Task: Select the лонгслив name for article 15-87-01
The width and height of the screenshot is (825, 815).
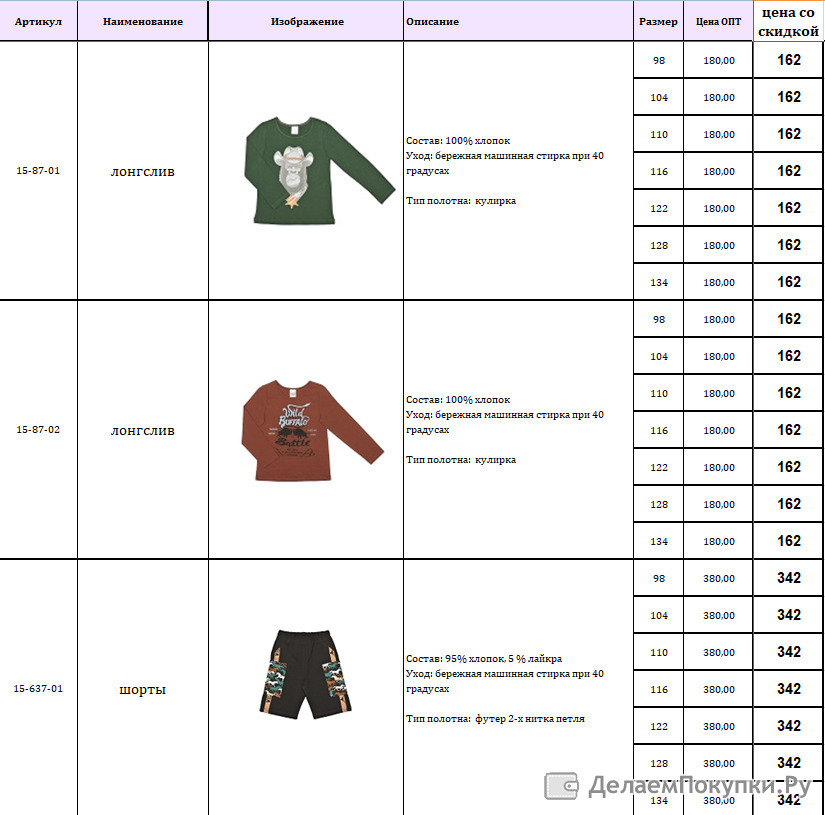Action: click(x=143, y=172)
